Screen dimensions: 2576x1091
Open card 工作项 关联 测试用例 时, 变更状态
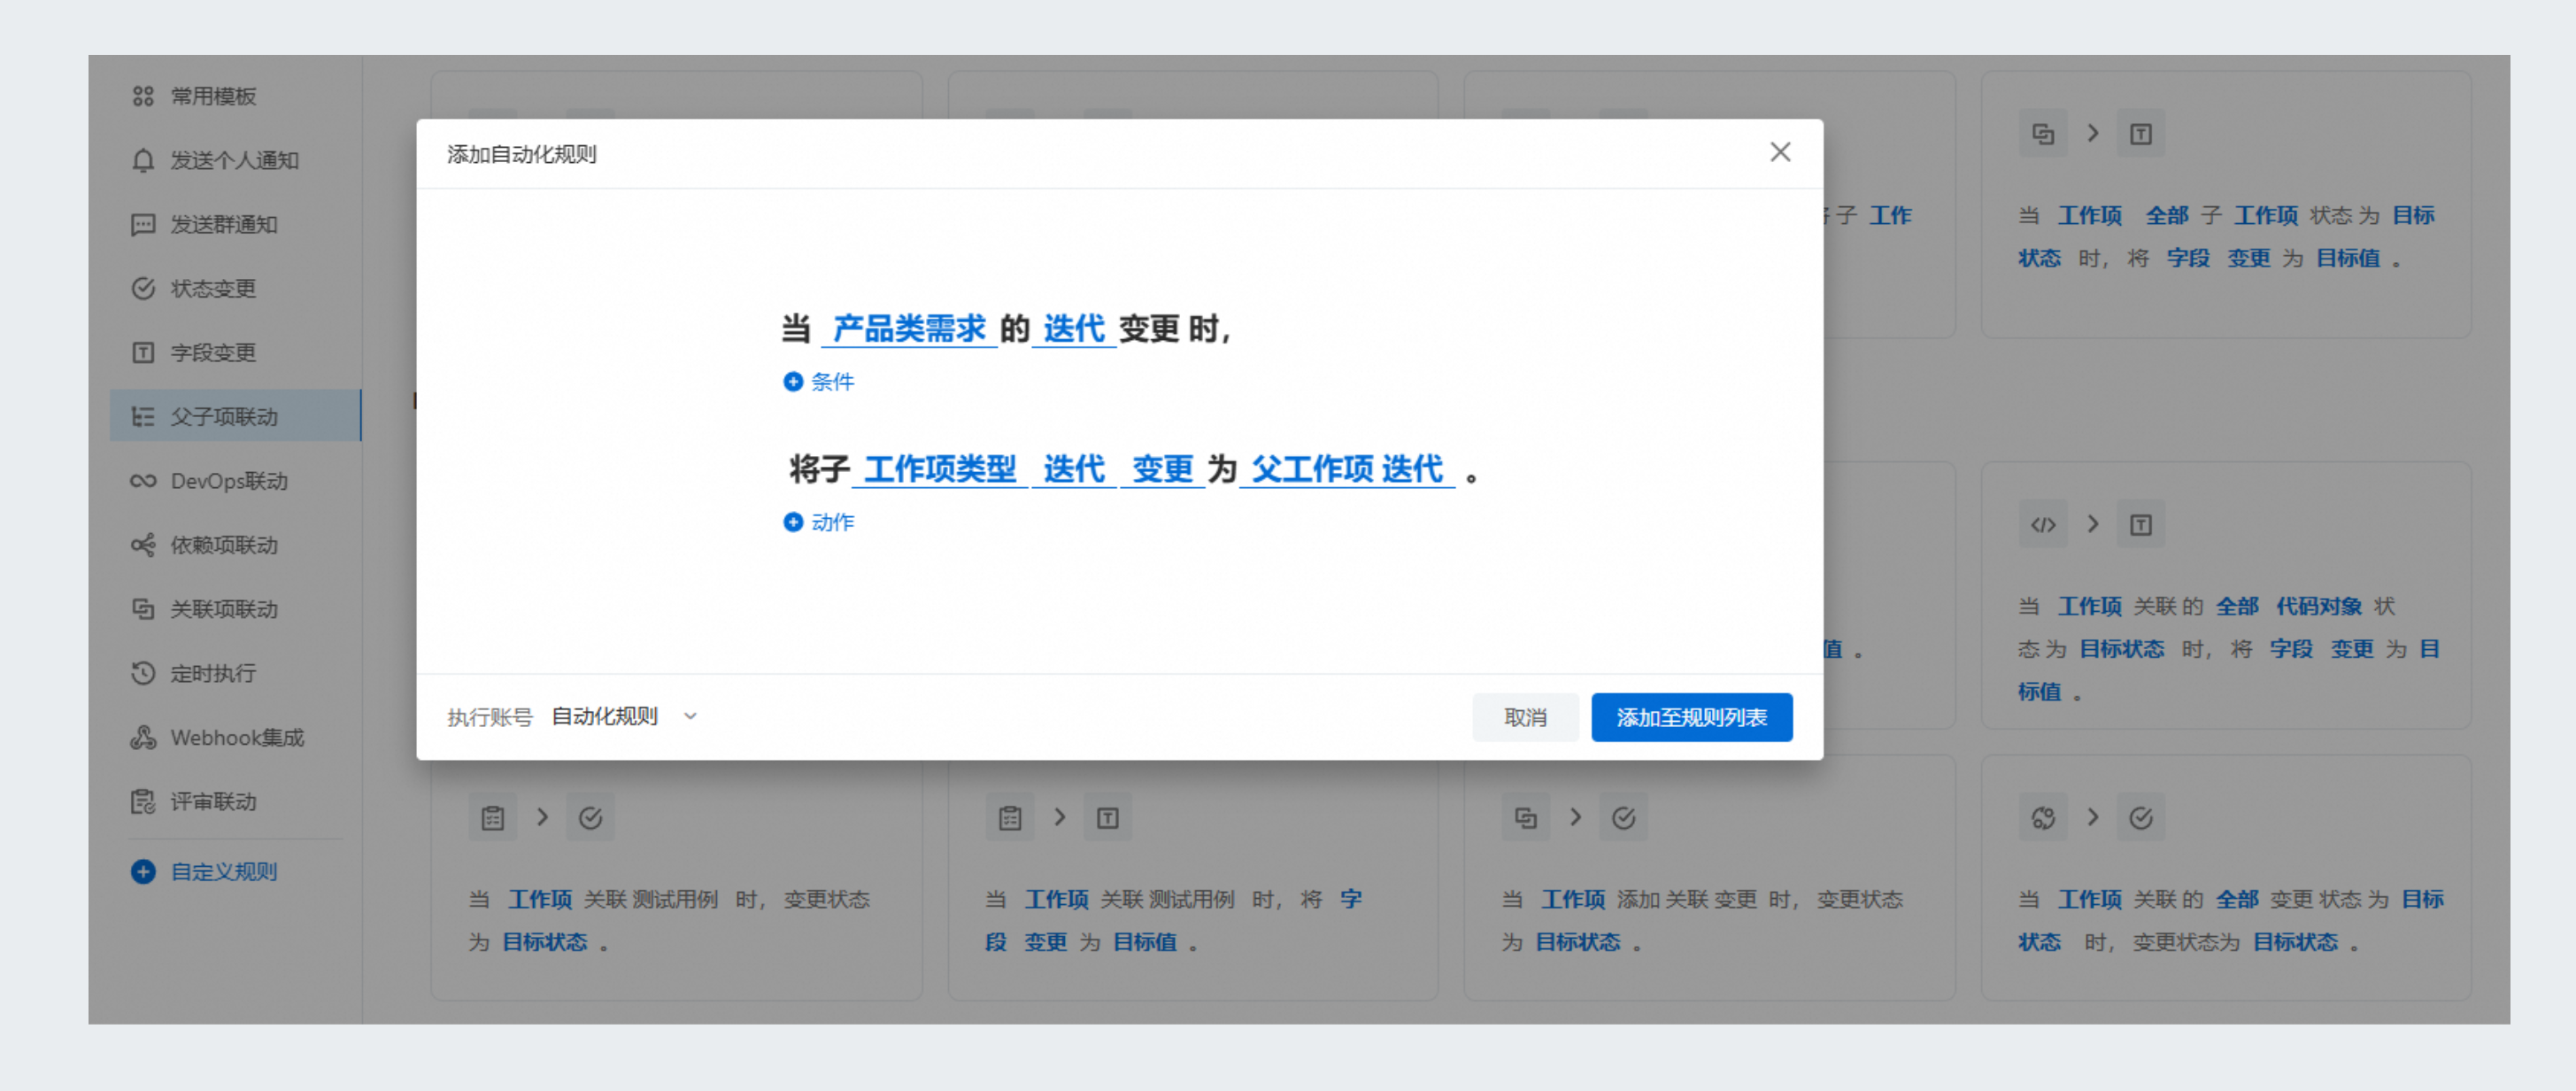coord(676,877)
